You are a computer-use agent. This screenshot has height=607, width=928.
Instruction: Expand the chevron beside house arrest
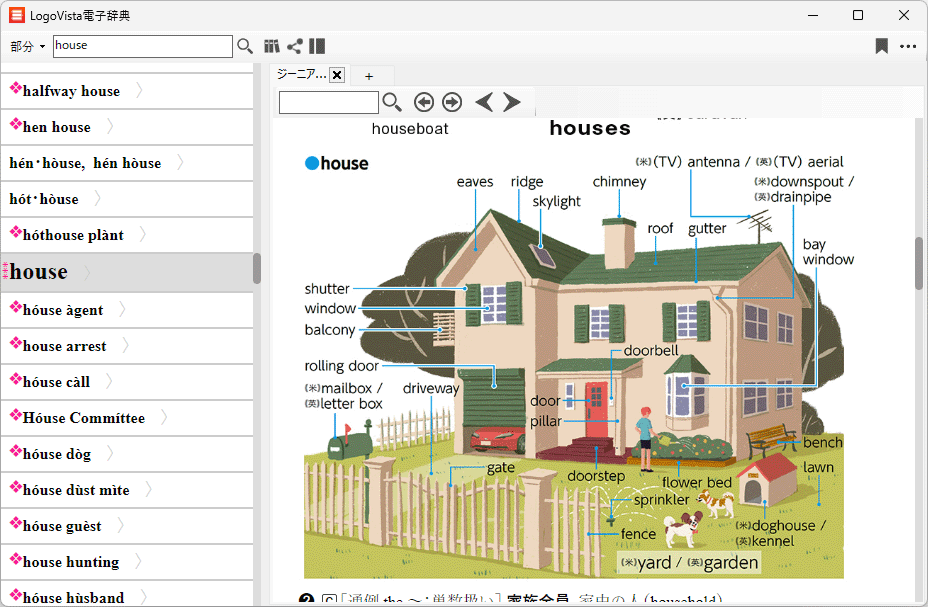[x=126, y=346]
